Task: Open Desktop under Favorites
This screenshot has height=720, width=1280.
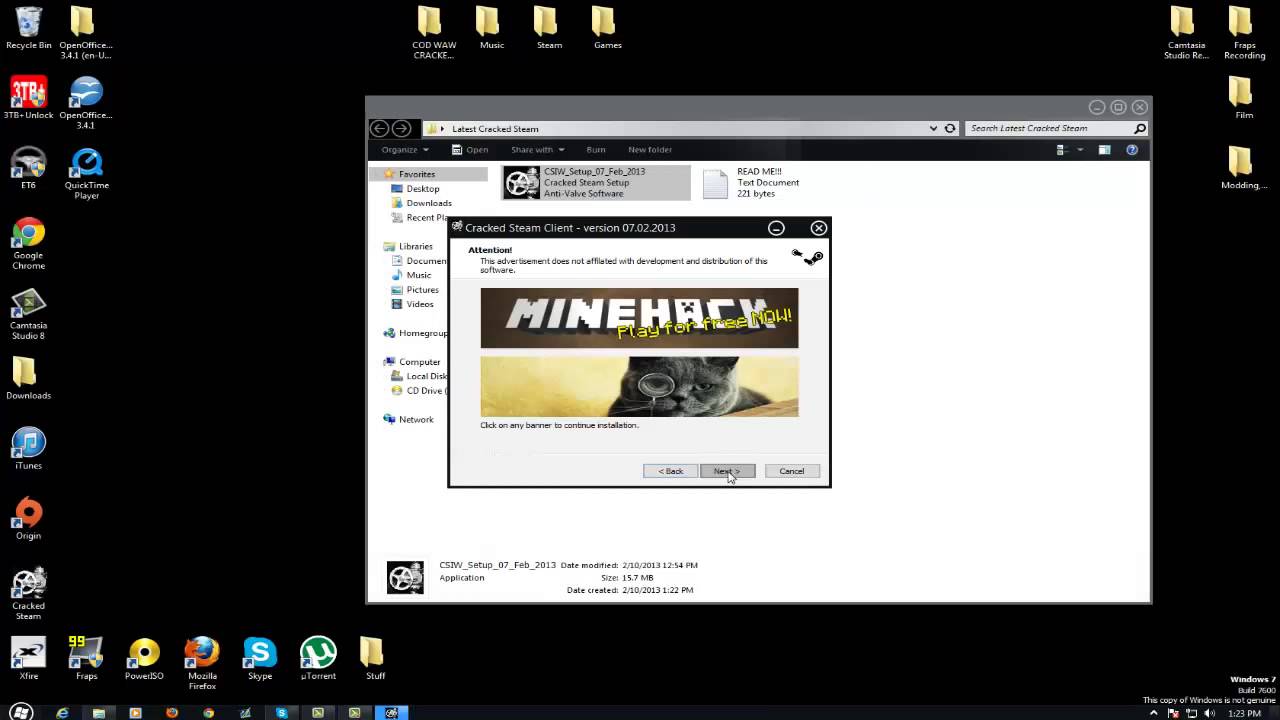Action: pyautogui.click(x=423, y=189)
